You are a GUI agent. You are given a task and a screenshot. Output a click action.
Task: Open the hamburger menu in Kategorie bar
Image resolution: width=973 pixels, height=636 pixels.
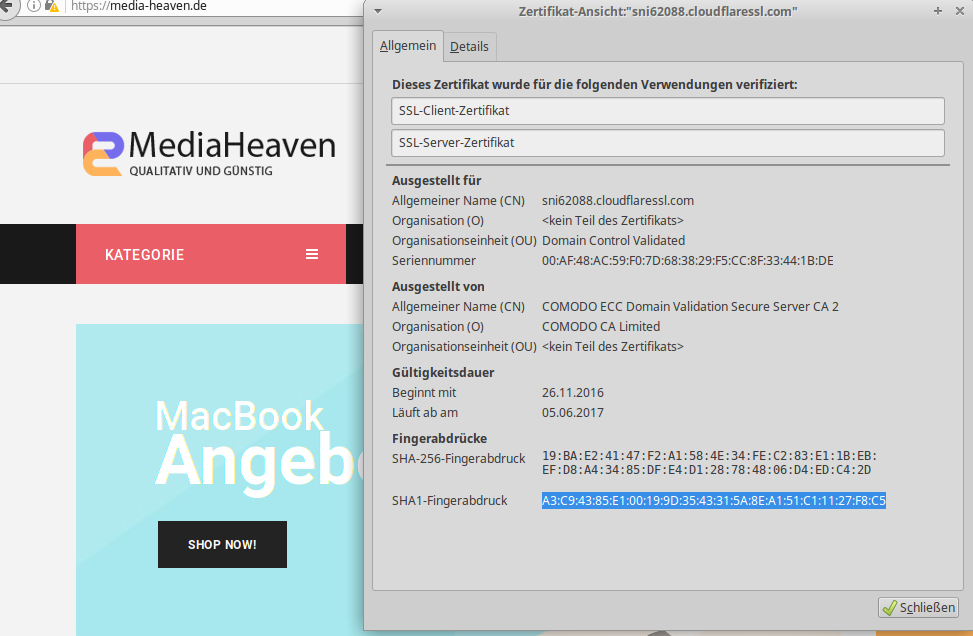(x=312, y=254)
